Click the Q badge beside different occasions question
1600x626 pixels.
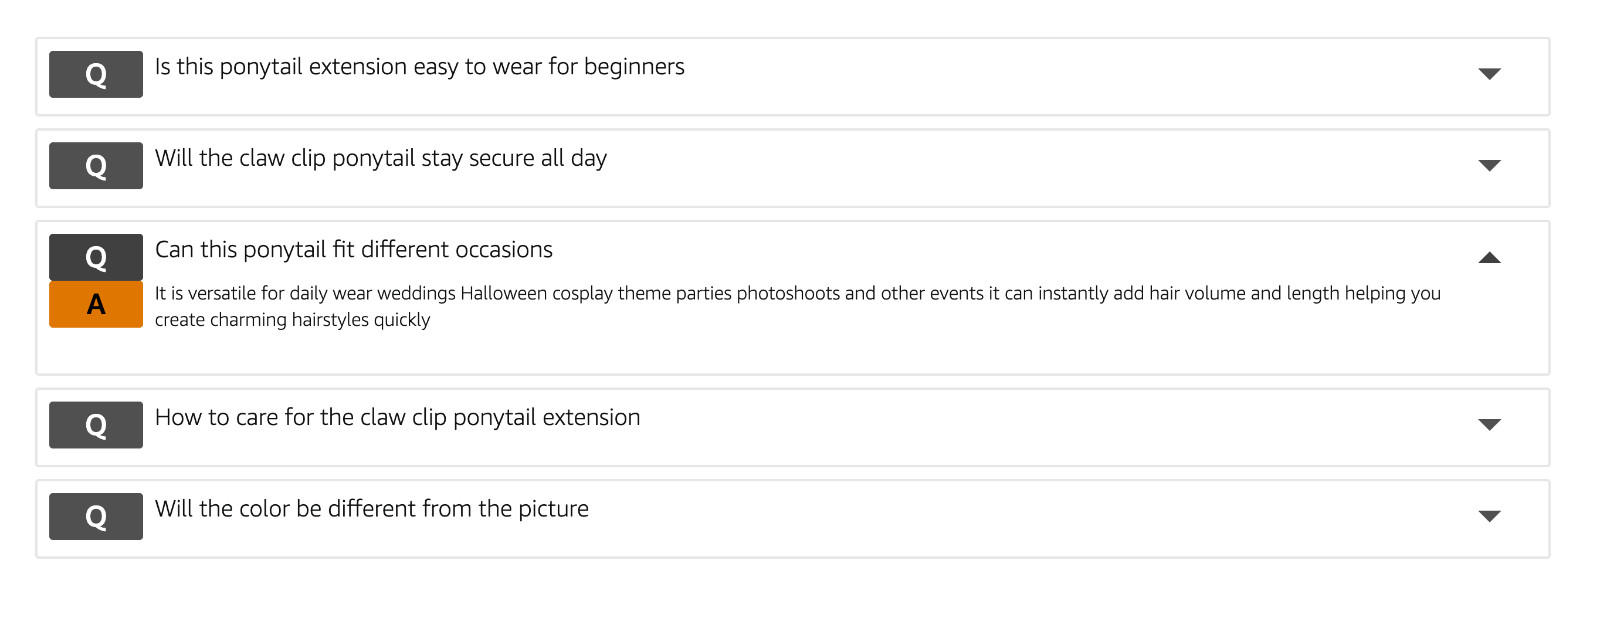(96, 258)
